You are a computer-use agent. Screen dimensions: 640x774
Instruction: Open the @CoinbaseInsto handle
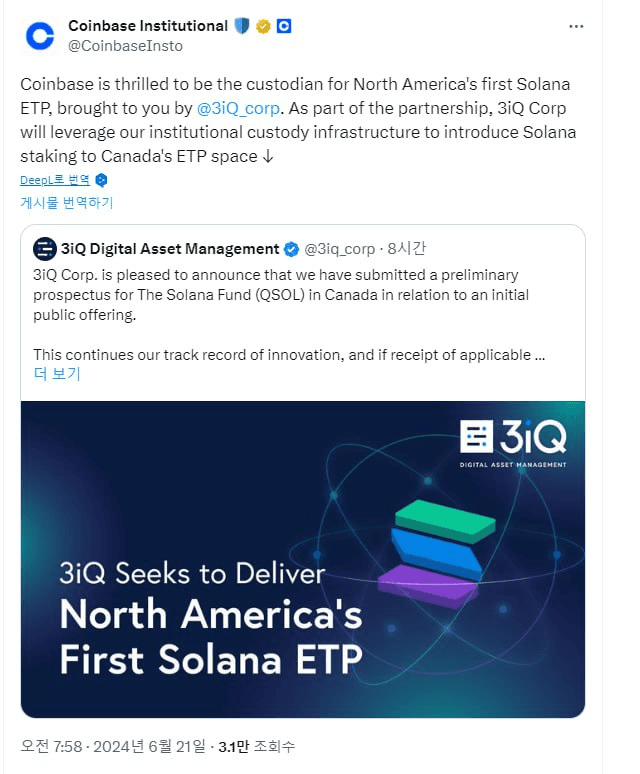point(125,45)
